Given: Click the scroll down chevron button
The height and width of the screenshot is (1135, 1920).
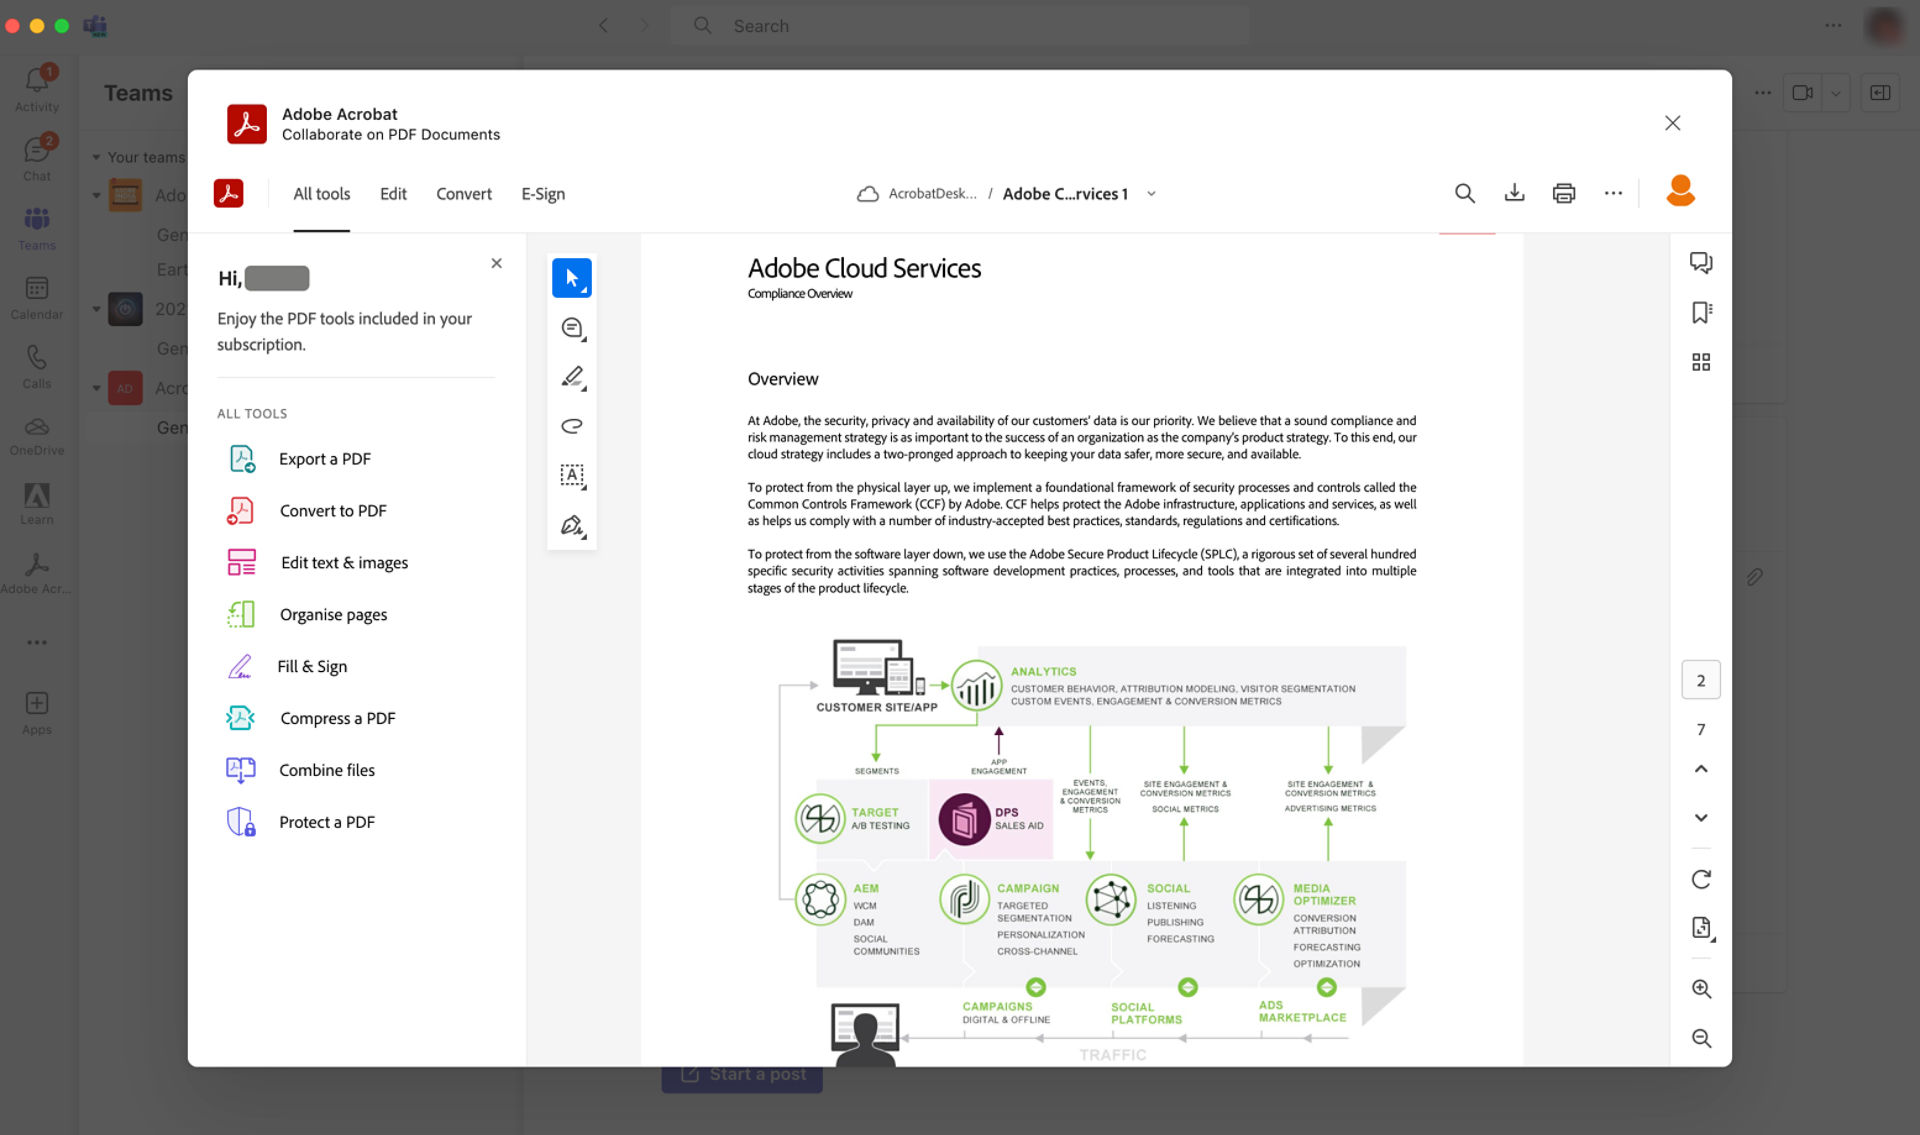Looking at the screenshot, I should pyautogui.click(x=1701, y=817).
